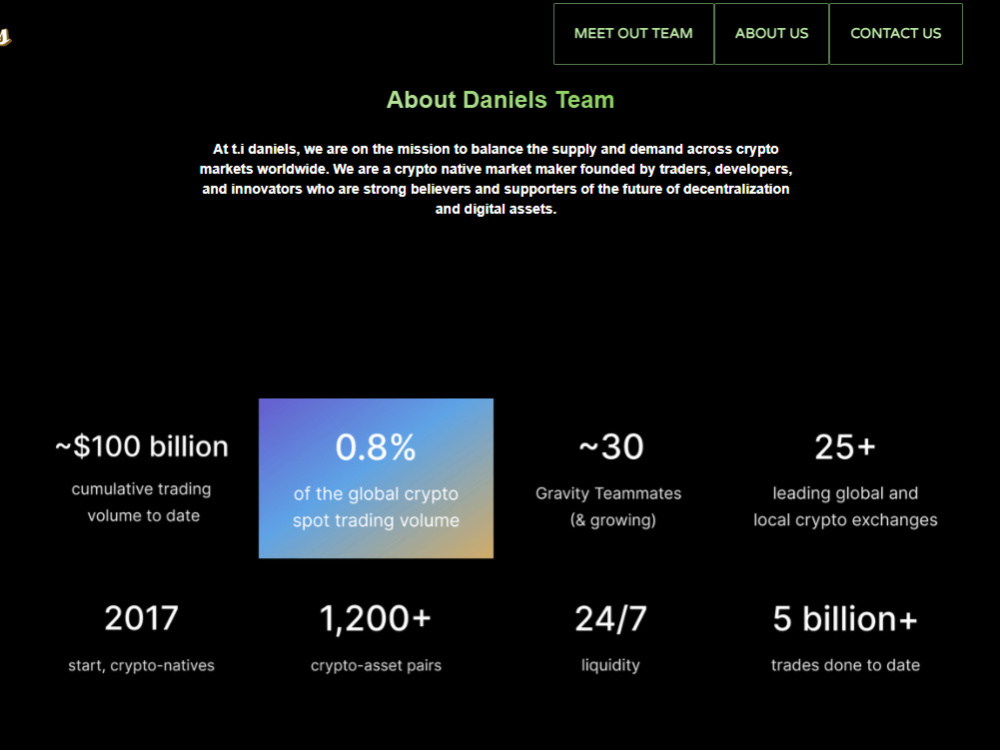Open the CONTACT US page
Screen dimensions: 1000x750
pyautogui.click(x=895, y=34)
